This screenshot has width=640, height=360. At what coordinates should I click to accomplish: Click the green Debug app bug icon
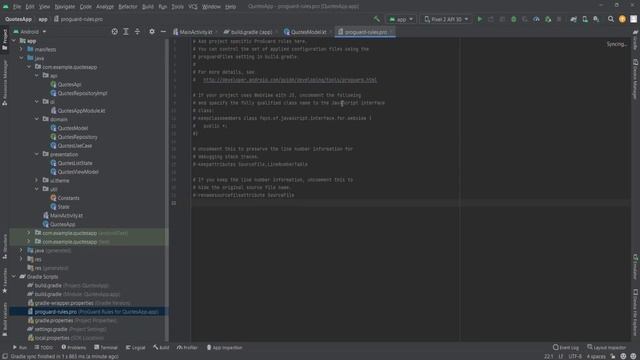coord(513,19)
